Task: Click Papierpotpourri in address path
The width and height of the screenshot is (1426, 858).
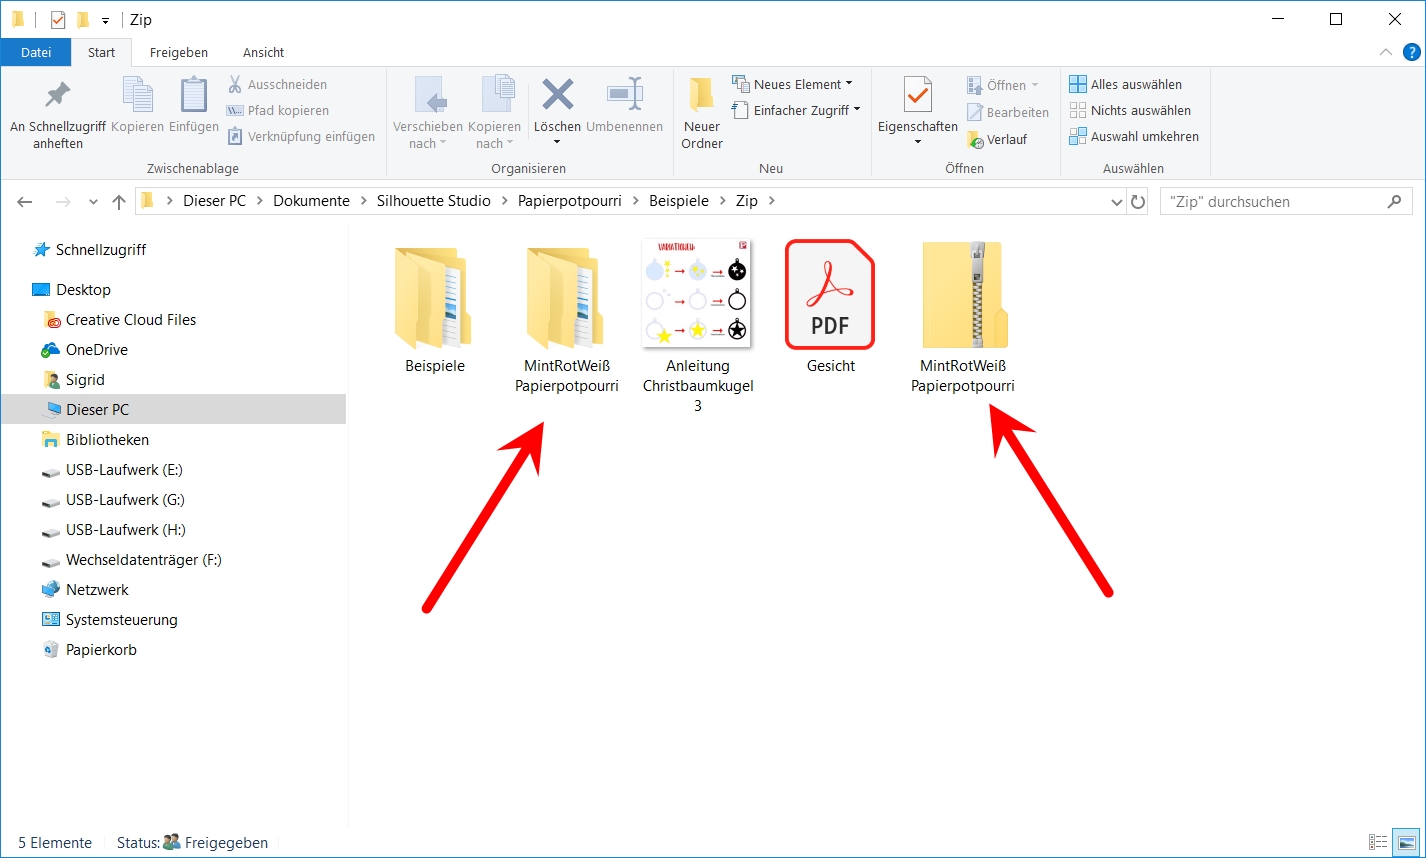Action: point(570,201)
